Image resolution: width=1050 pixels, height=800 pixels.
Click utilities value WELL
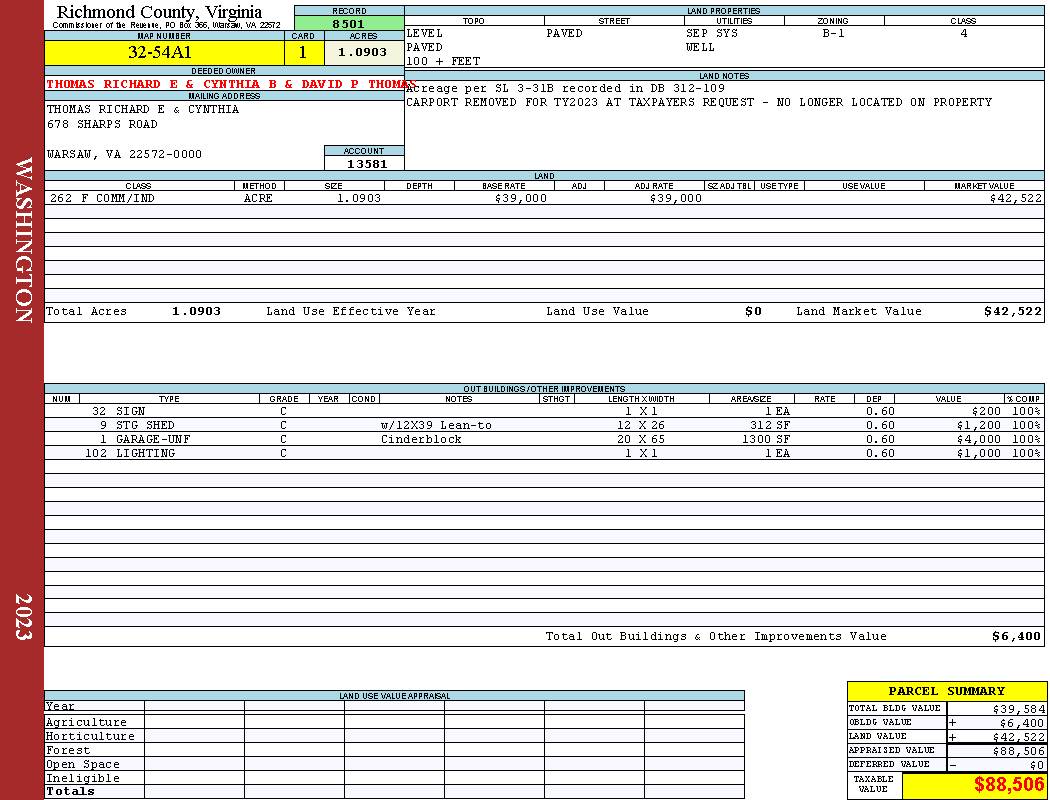[700, 48]
